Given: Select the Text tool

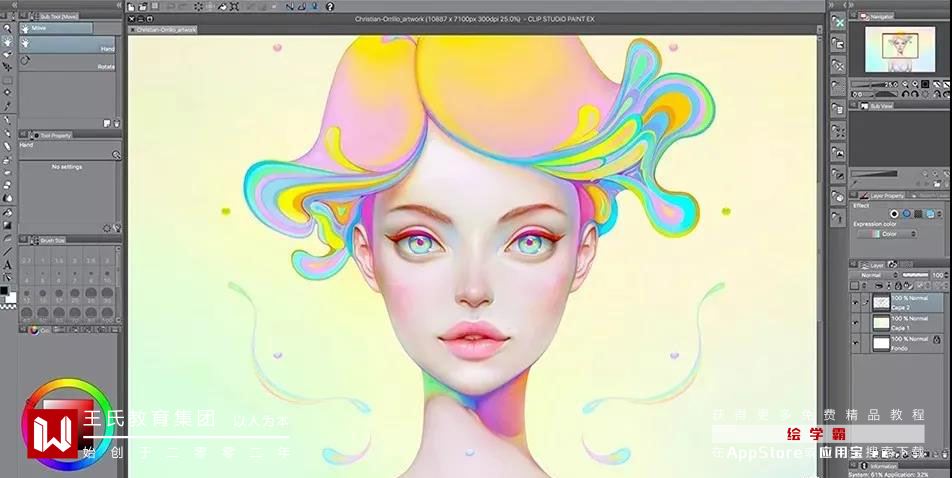Looking at the screenshot, I should click(7, 265).
